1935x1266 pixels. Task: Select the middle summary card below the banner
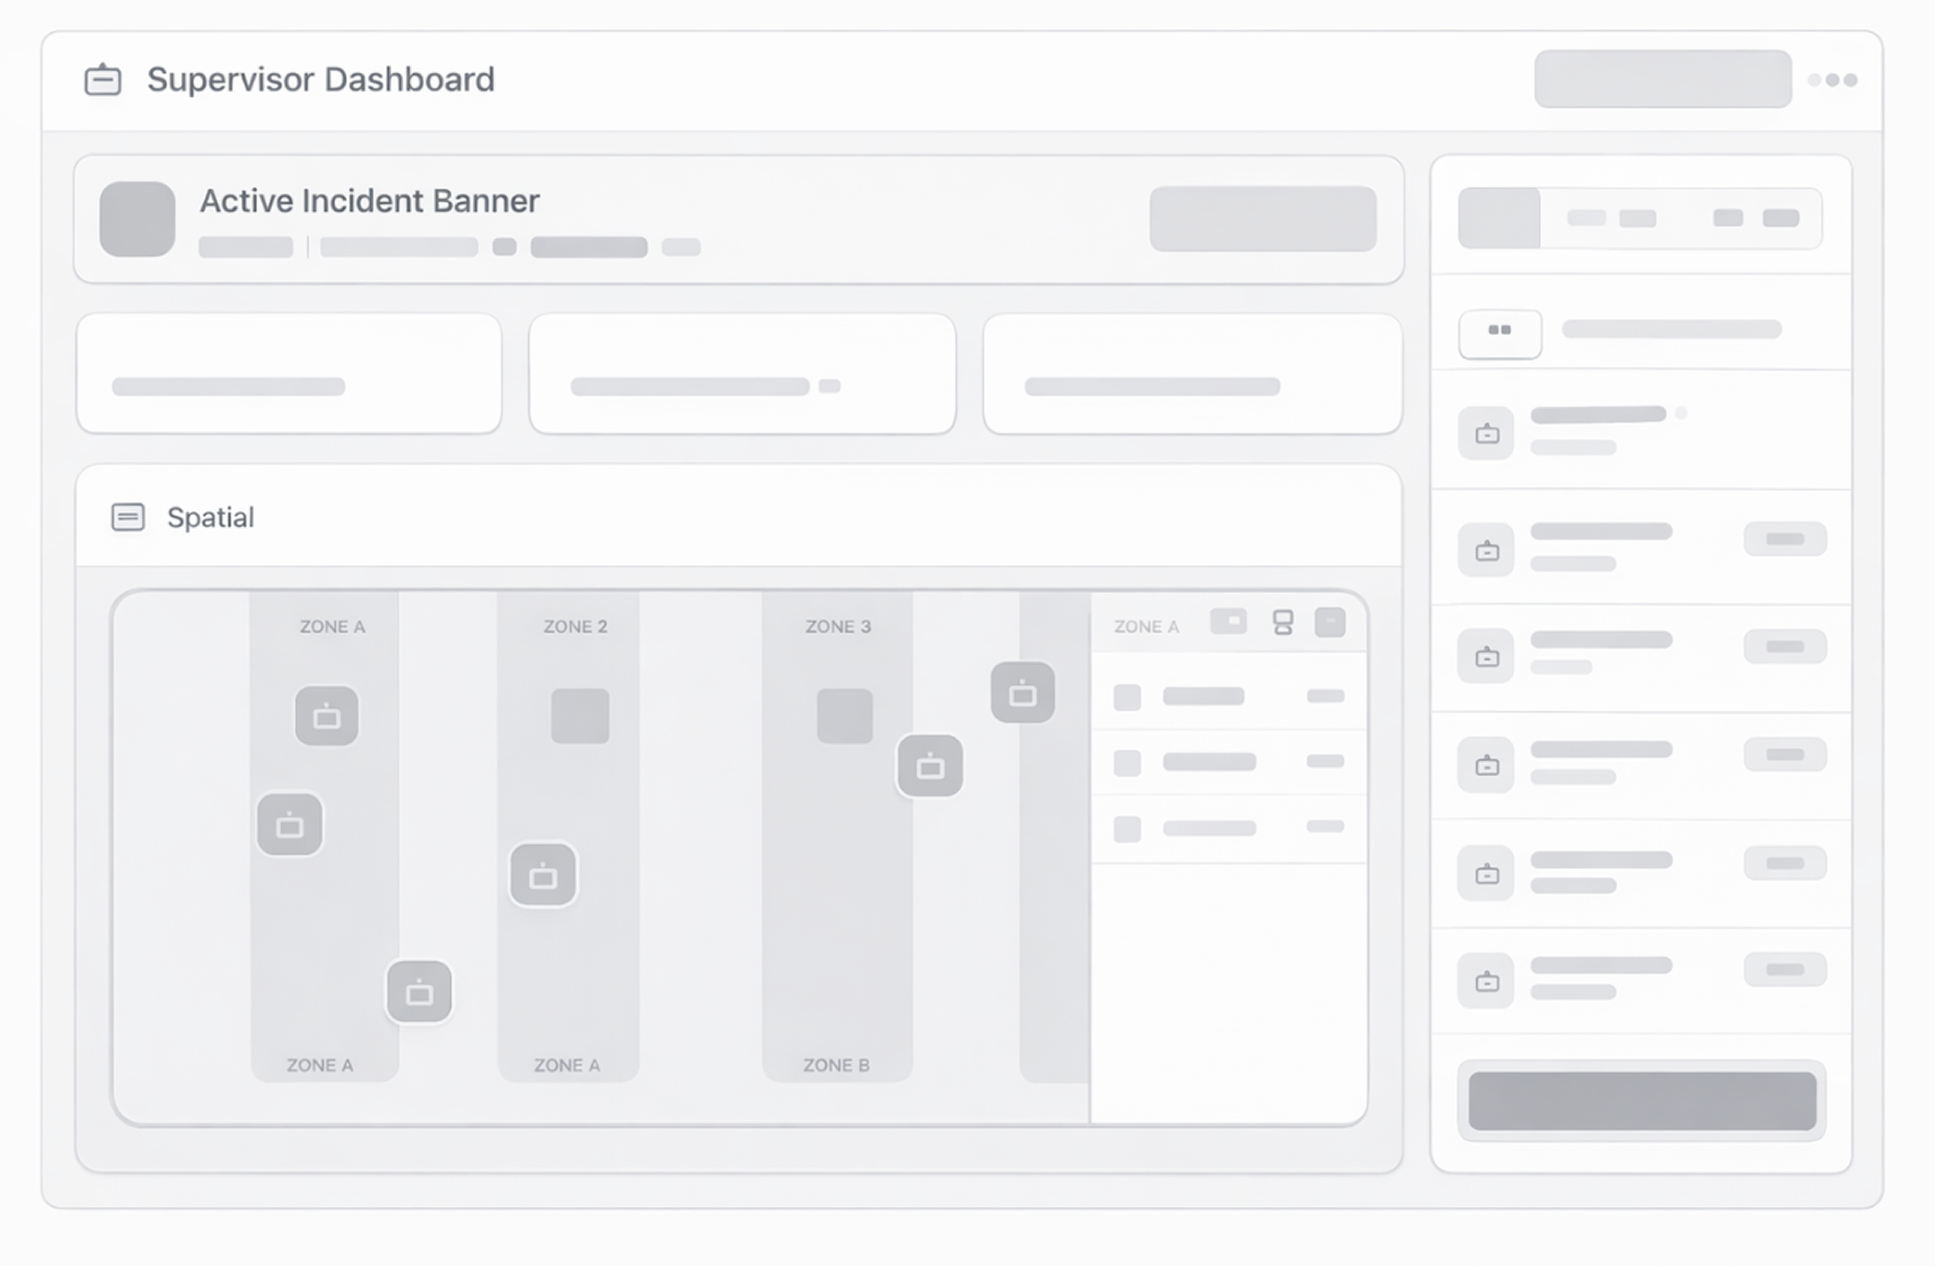pos(740,372)
